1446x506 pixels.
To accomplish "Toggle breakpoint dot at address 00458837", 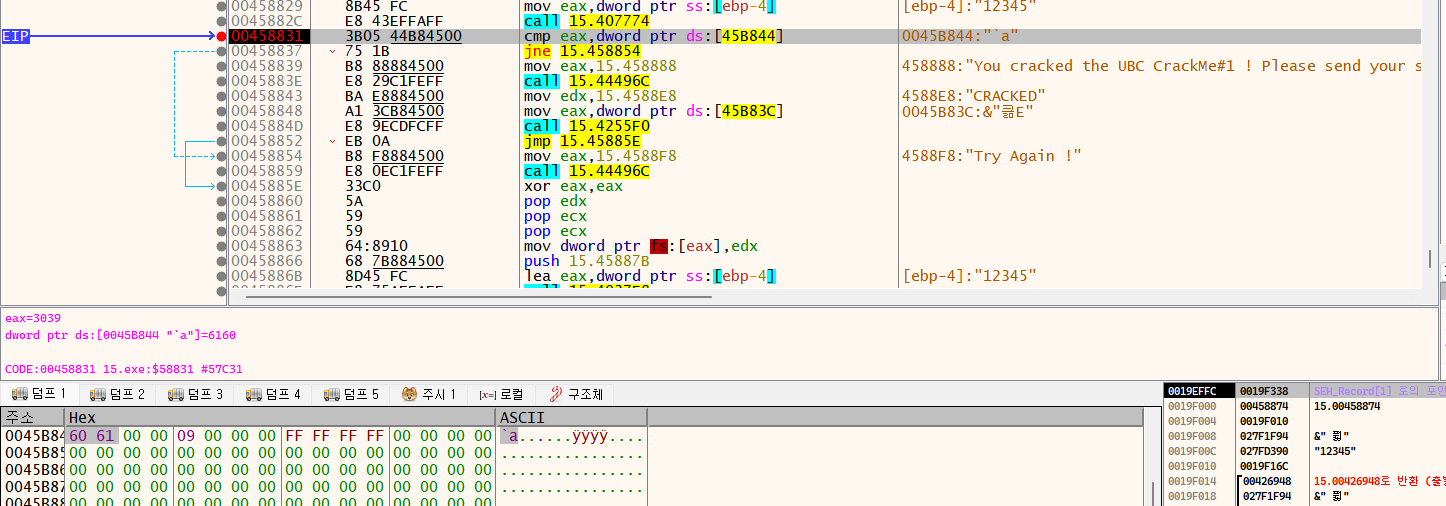I will coord(221,51).
